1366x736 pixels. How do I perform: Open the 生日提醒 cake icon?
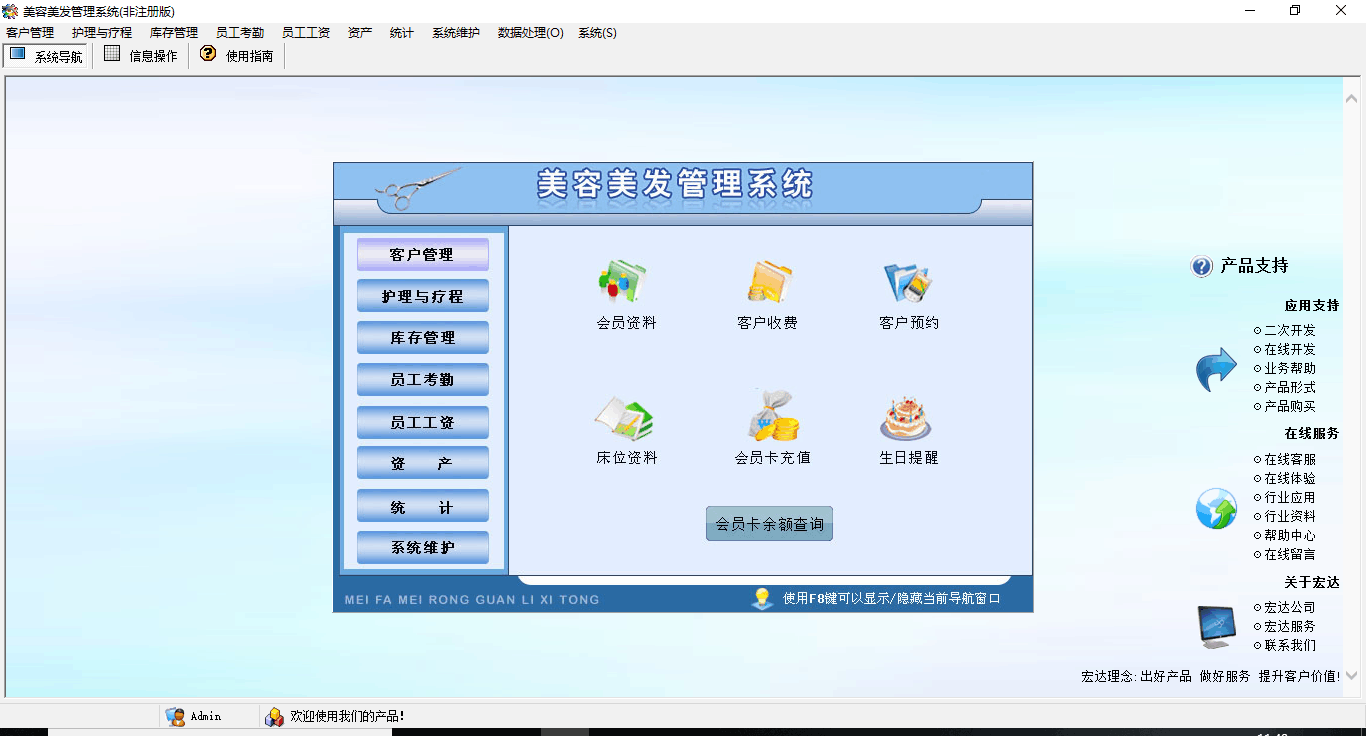[x=906, y=418]
